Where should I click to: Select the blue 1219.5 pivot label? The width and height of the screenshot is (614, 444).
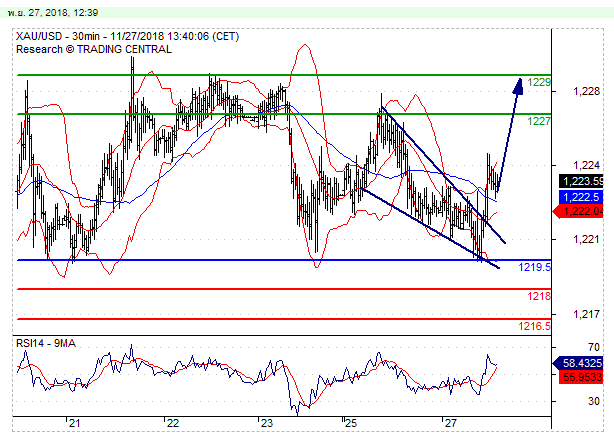(535, 267)
